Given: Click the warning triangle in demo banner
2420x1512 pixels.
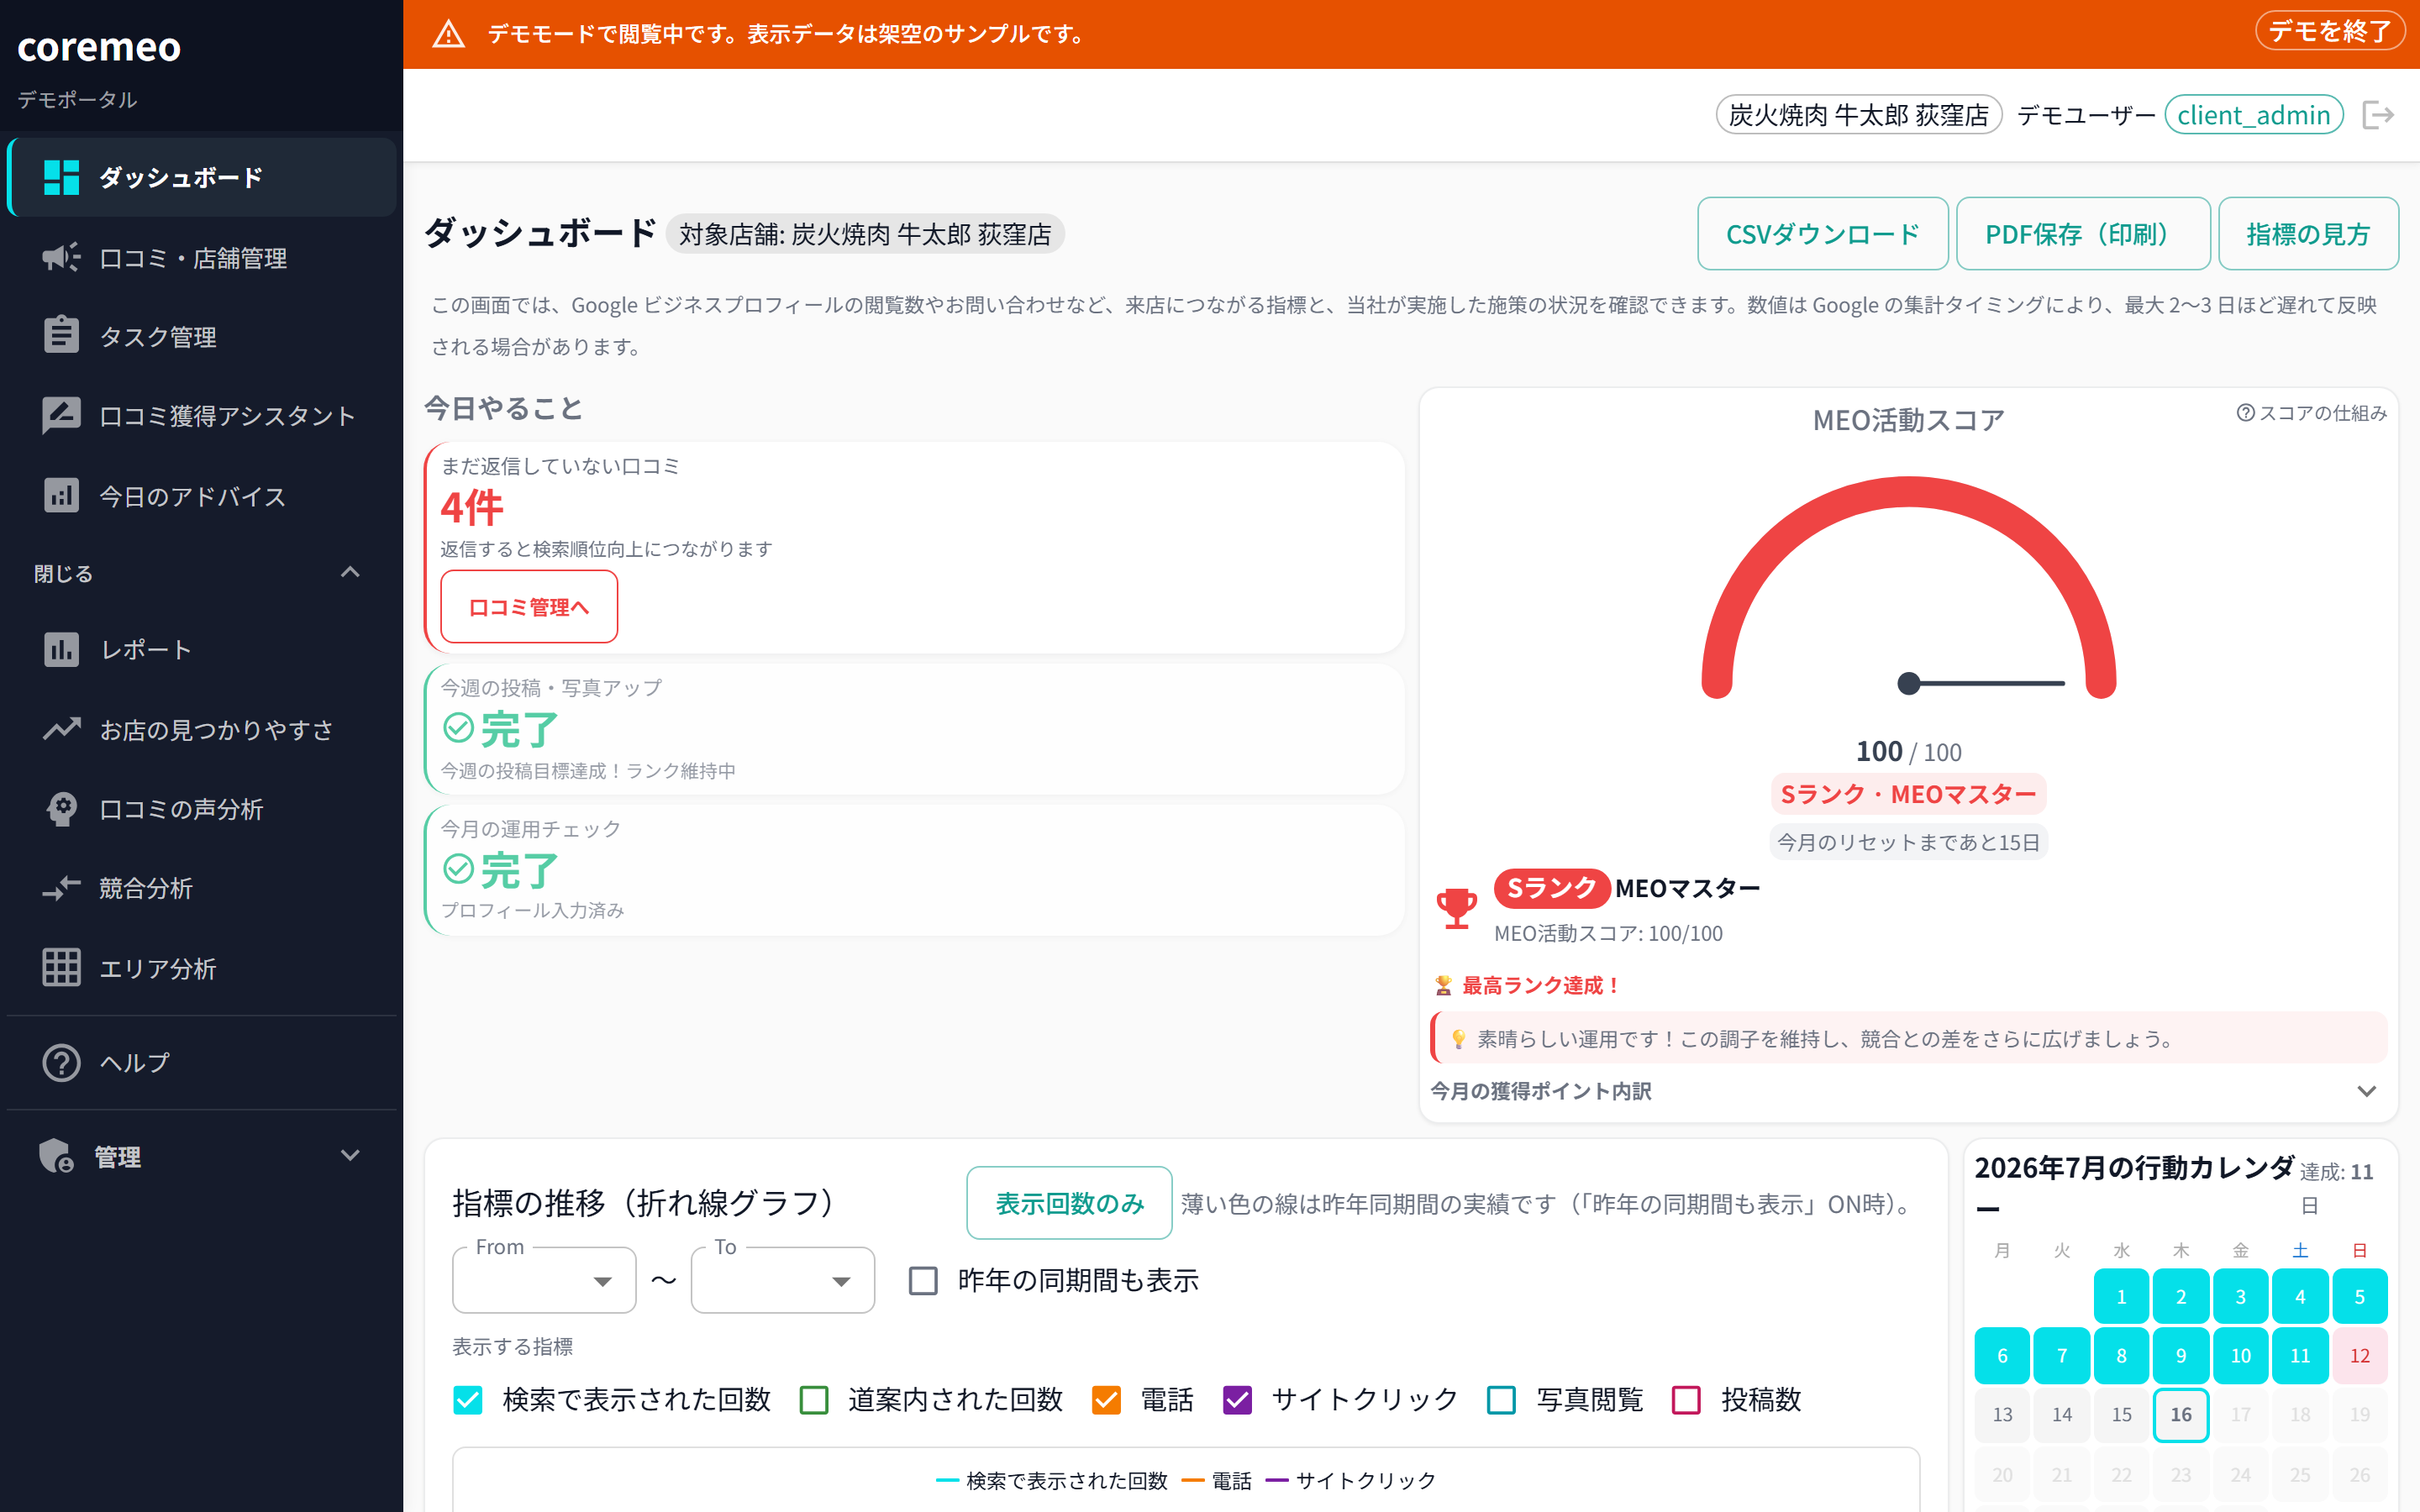Looking at the screenshot, I should click(448, 34).
